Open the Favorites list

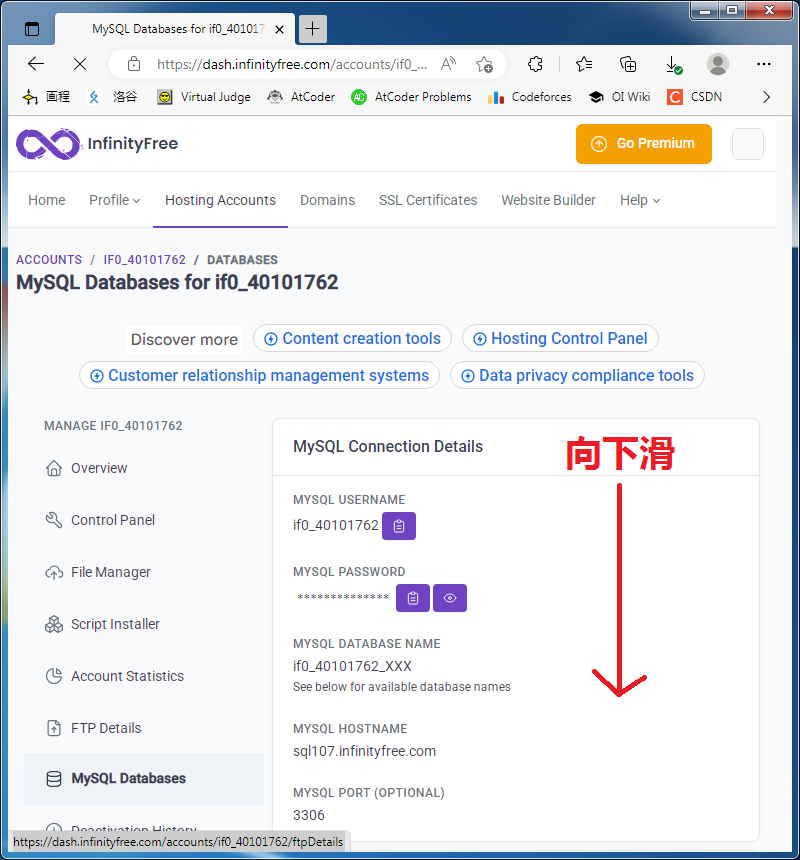coord(583,64)
